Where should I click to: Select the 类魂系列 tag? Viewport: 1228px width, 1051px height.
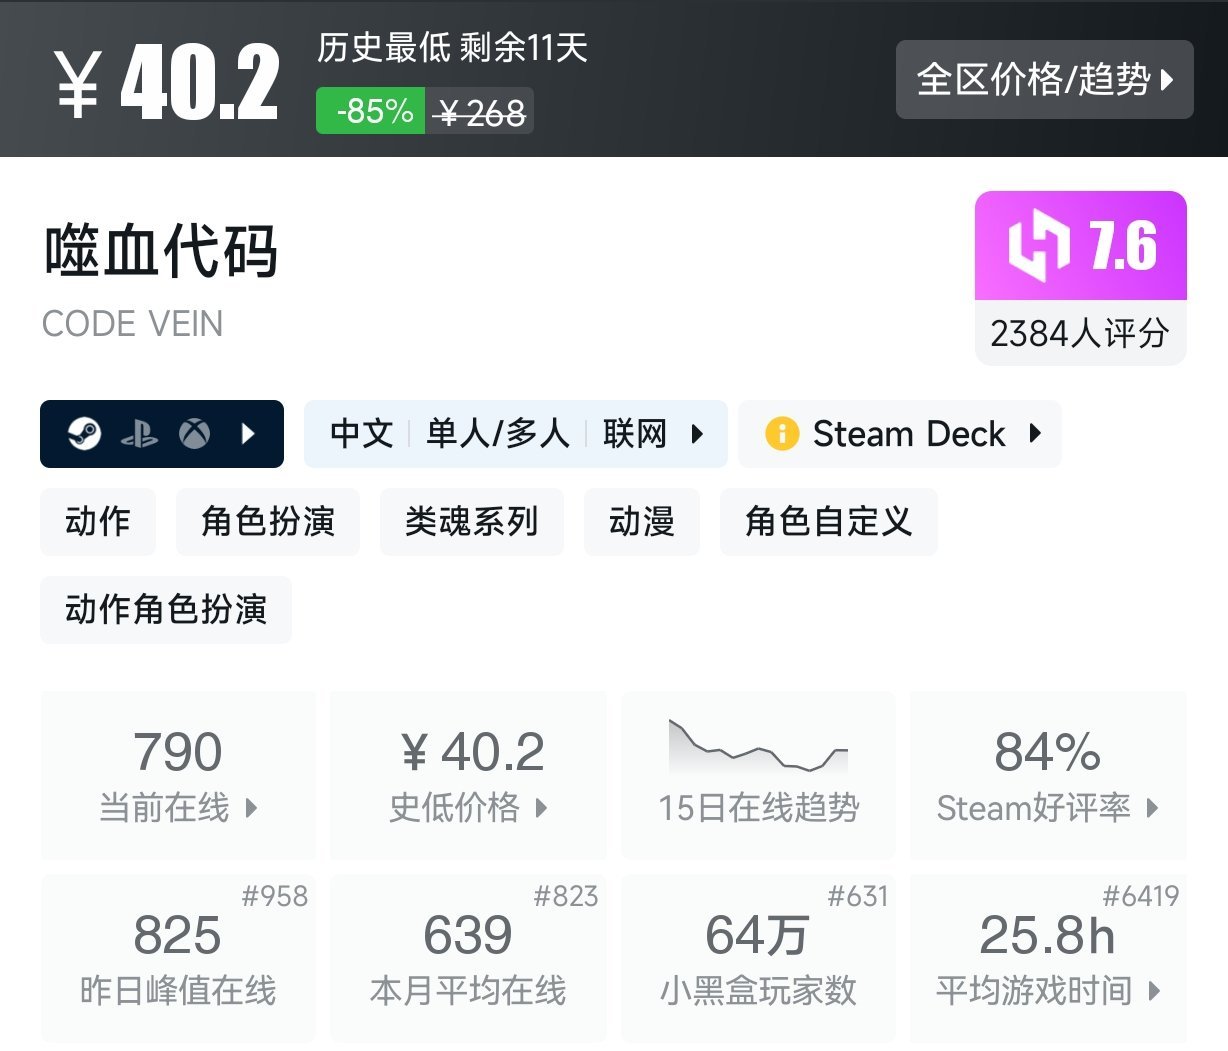pyautogui.click(x=471, y=522)
